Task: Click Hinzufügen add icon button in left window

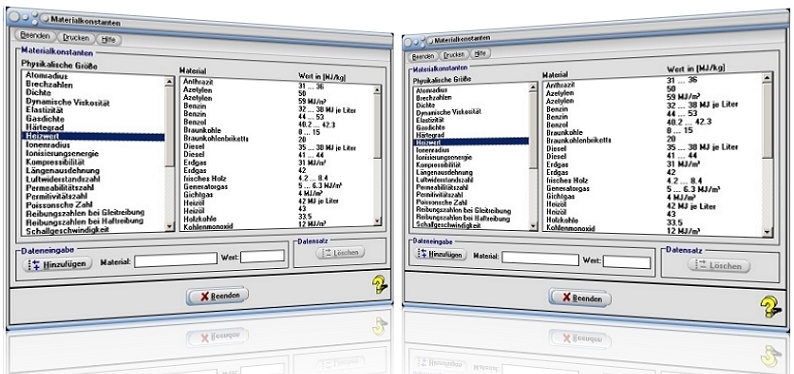Action: [x=58, y=264]
